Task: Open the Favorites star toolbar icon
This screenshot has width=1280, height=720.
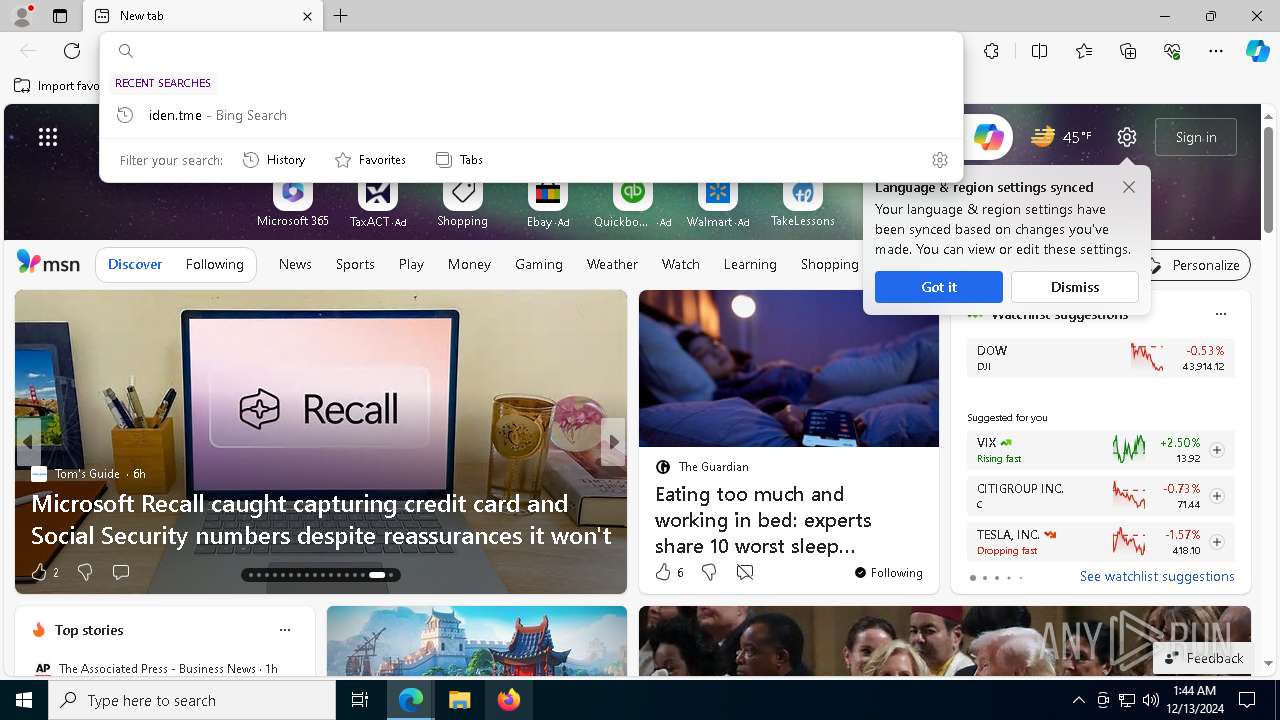Action: click(x=1084, y=51)
